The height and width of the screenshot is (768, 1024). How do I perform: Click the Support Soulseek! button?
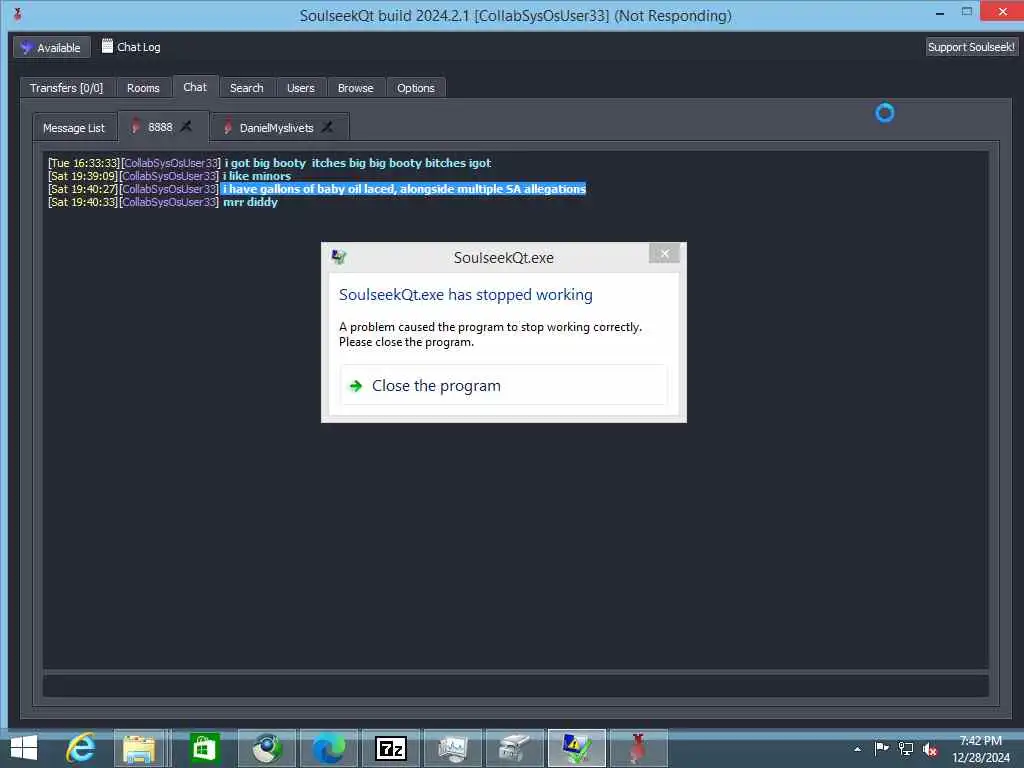click(971, 47)
